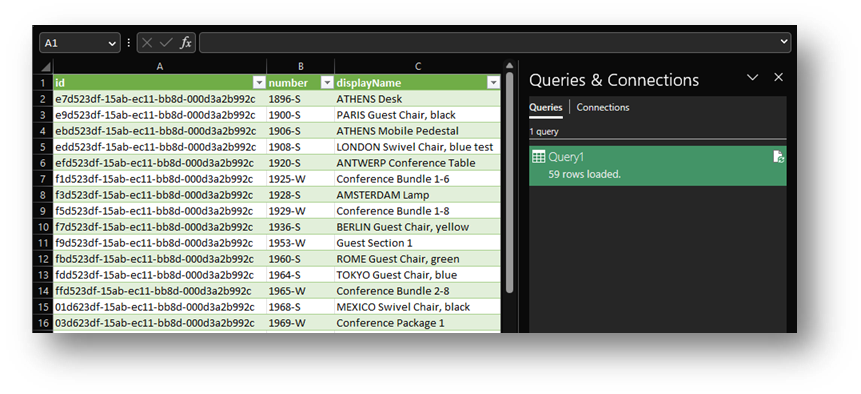The height and width of the screenshot is (394, 861).
Task: Click number cell '1925-W'
Action: pos(300,179)
